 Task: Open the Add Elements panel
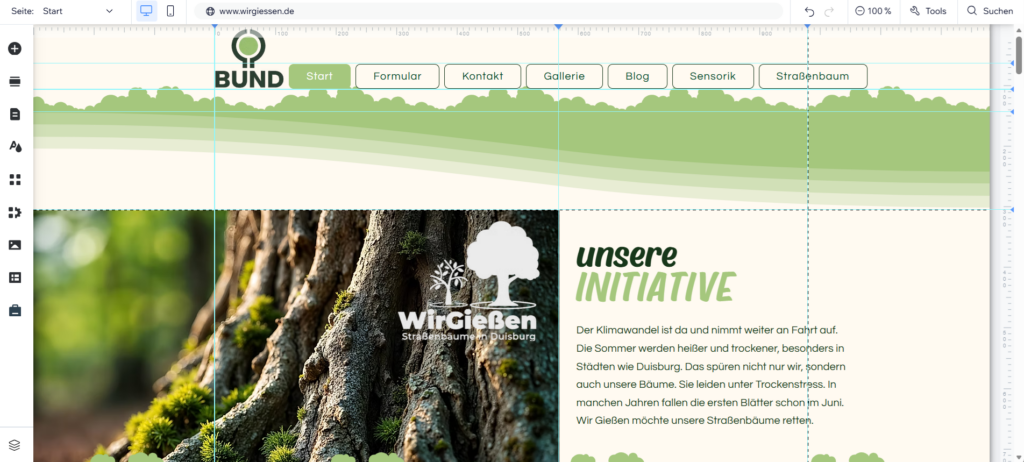coord(15,48)
